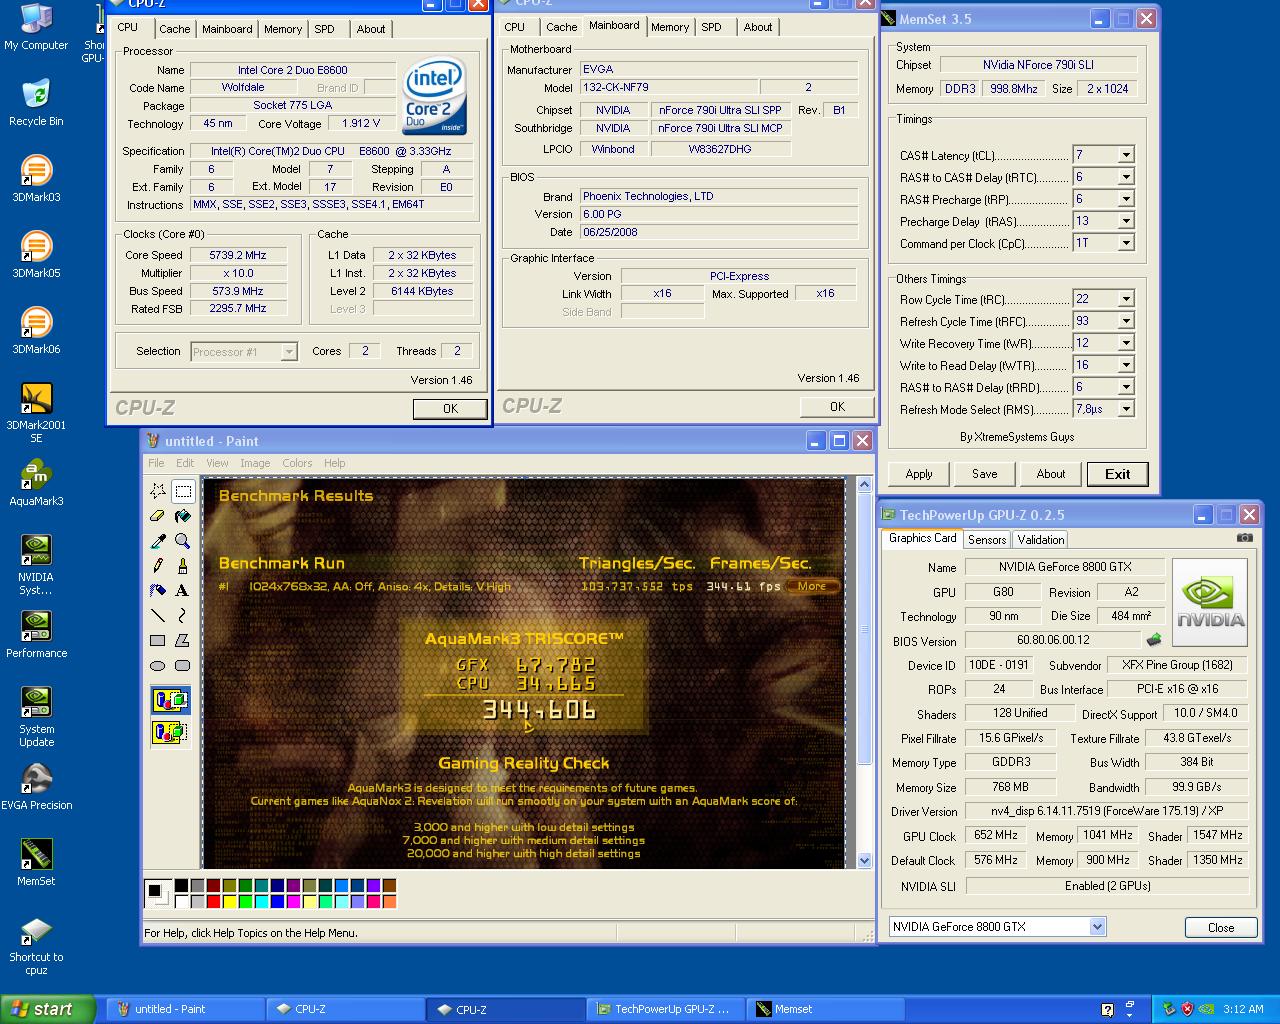This screenshot has height=1024, width=1280.
Task: Launch AquaMark3 from the desktop
Action: pos(36,482)
